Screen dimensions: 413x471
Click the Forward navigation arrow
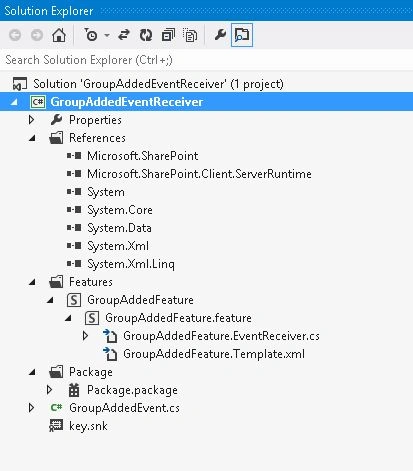tap(37, 35)
